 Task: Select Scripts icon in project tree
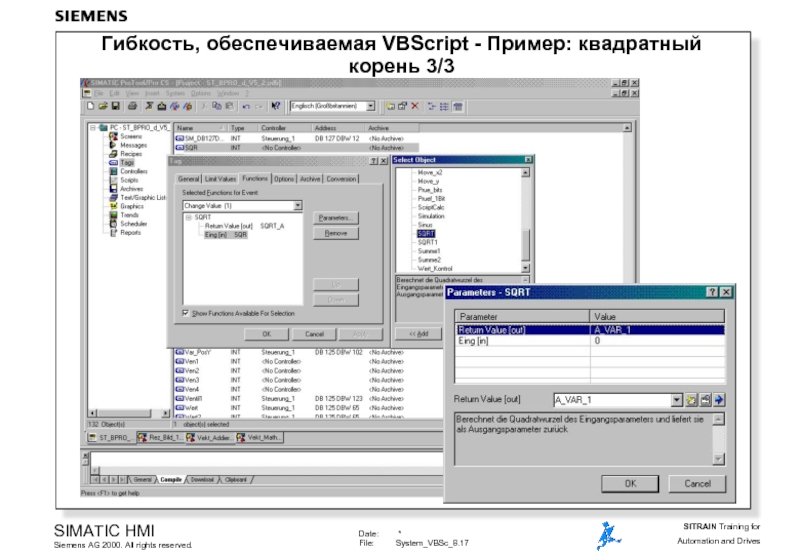113,180
